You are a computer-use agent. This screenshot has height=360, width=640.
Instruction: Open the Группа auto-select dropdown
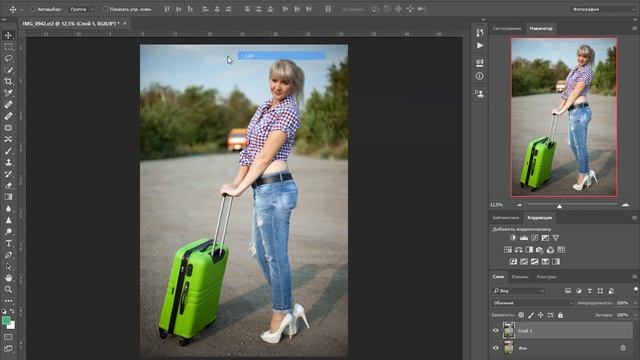tap(81, 9)
